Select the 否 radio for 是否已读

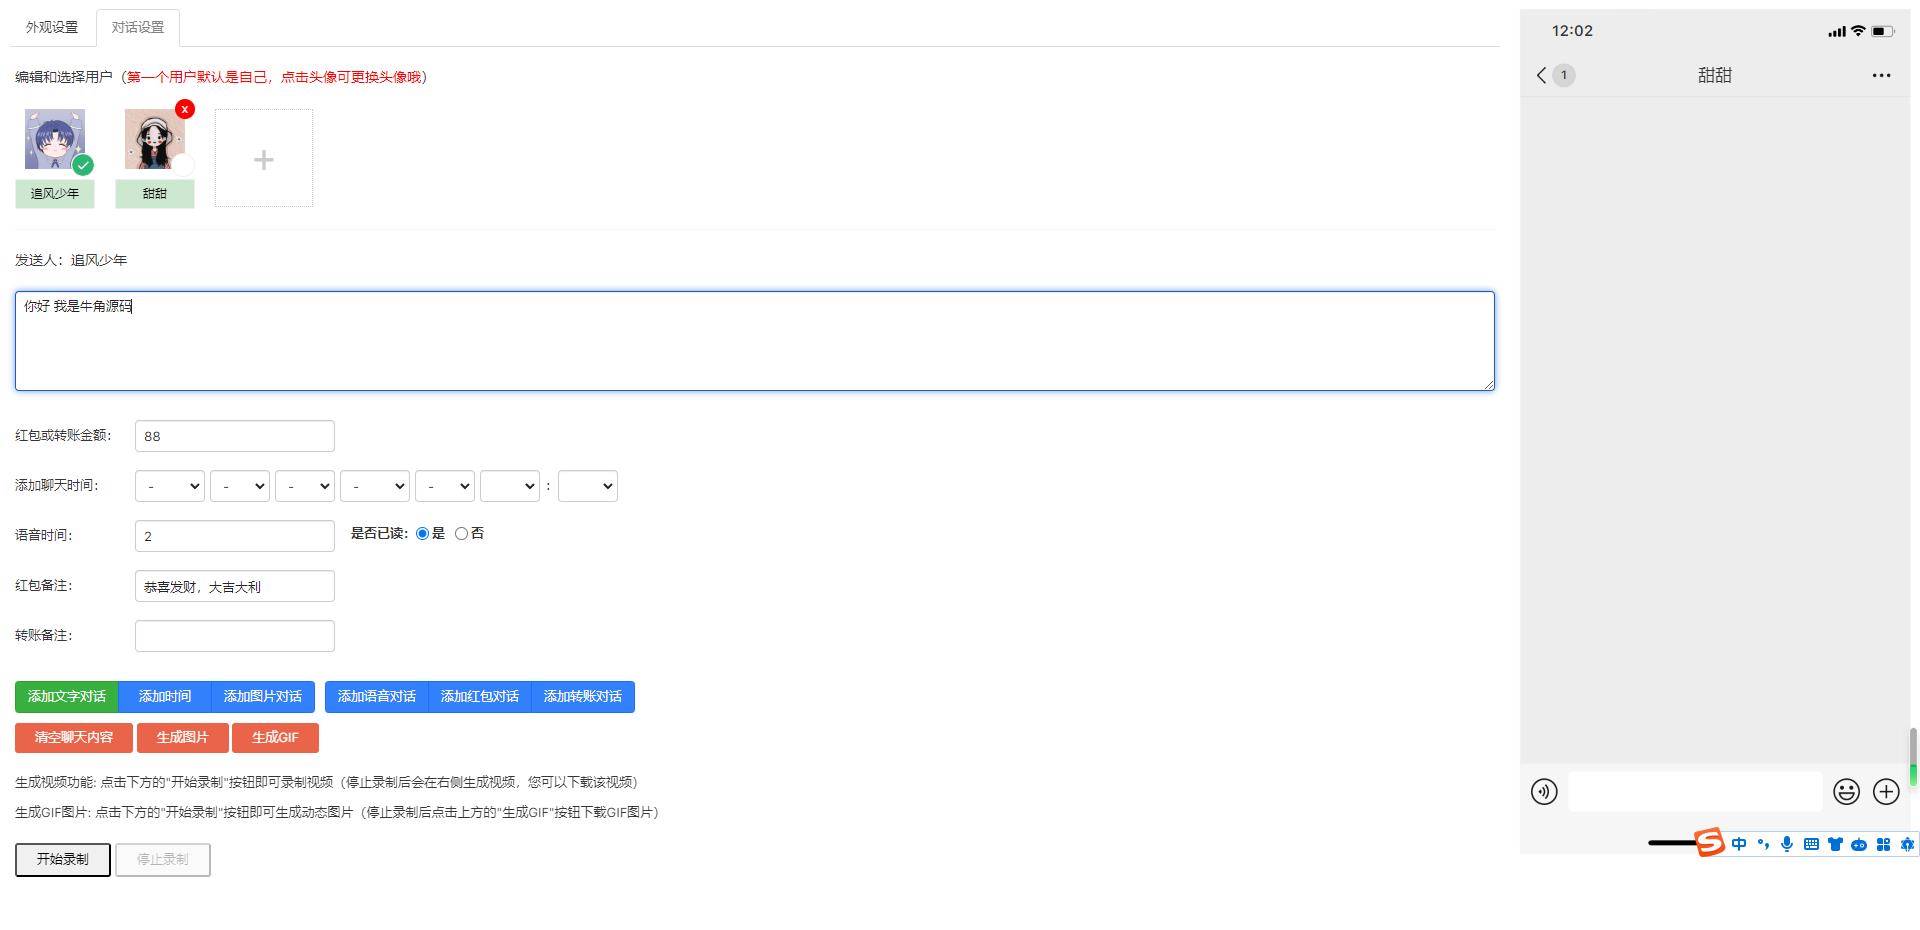pyautogui.click(x=461, y=534)
